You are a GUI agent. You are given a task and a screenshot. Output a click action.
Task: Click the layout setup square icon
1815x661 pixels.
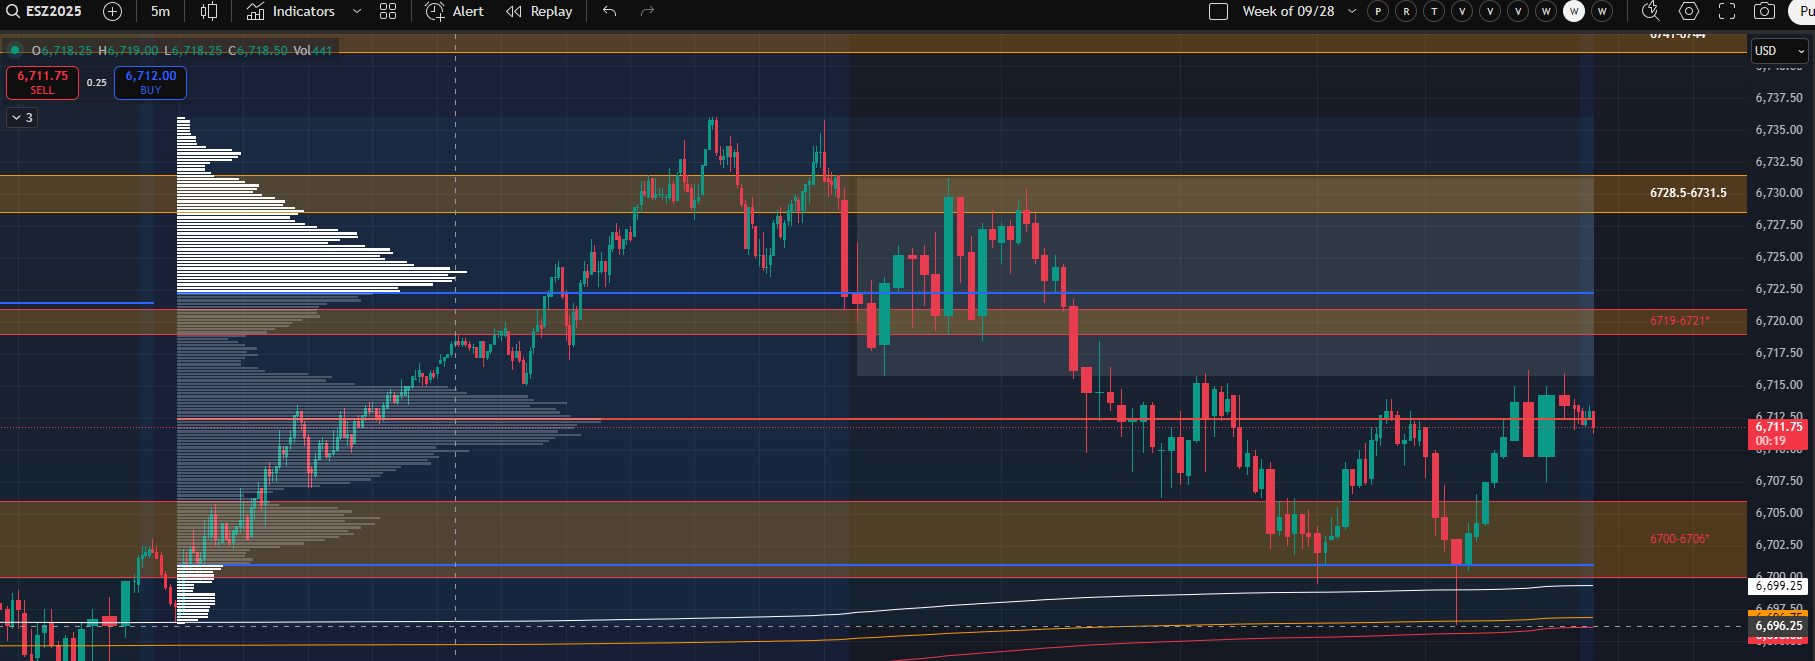(x=1218, y=11)
